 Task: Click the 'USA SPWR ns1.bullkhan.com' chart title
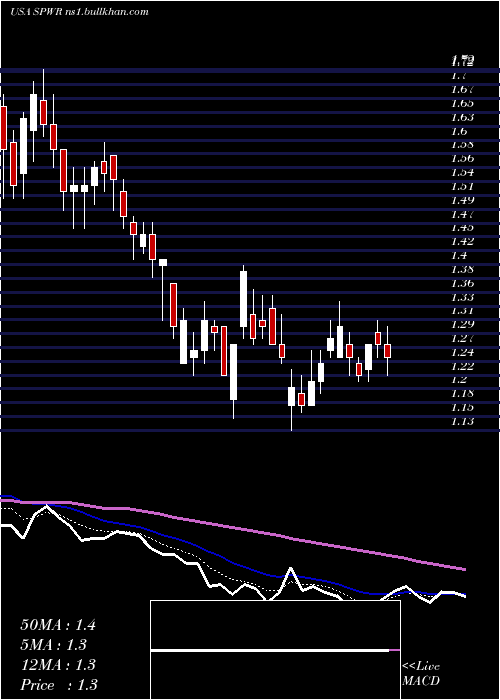pyautogui.click(x=79, y=12)
